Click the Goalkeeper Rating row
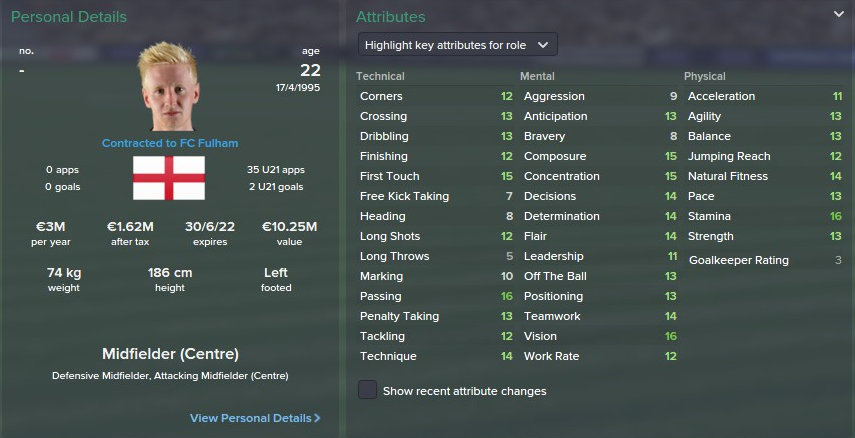 coord(764,260)
